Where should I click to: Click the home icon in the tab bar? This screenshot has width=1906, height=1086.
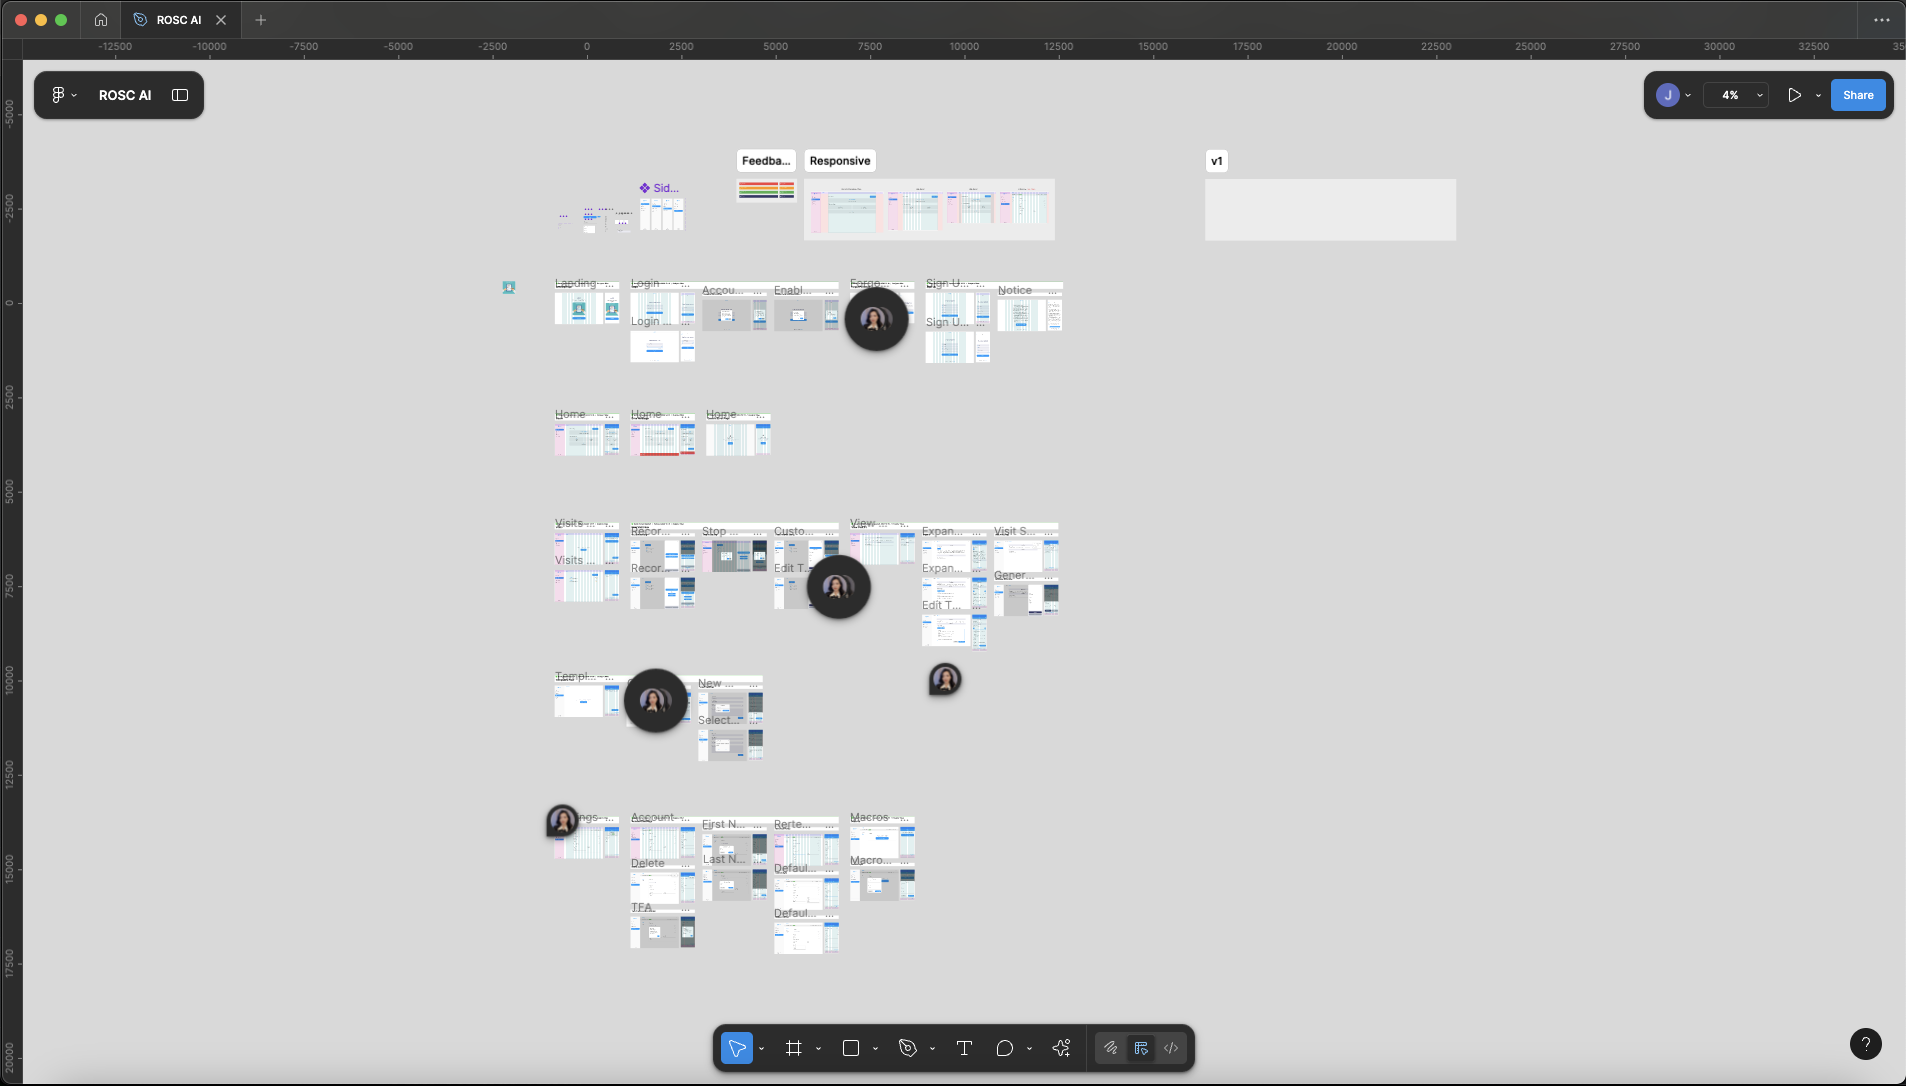100,19
